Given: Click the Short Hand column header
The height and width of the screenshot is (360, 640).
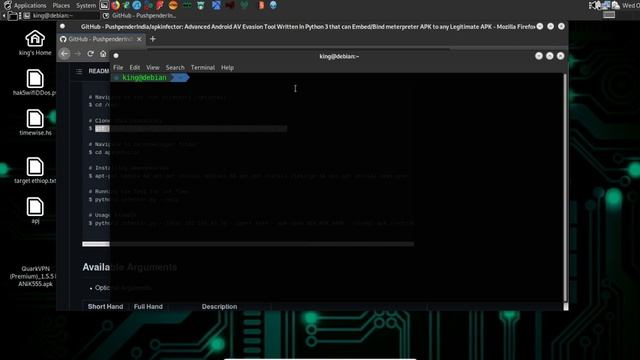Looking at the screenshot, I should [105, 307].
